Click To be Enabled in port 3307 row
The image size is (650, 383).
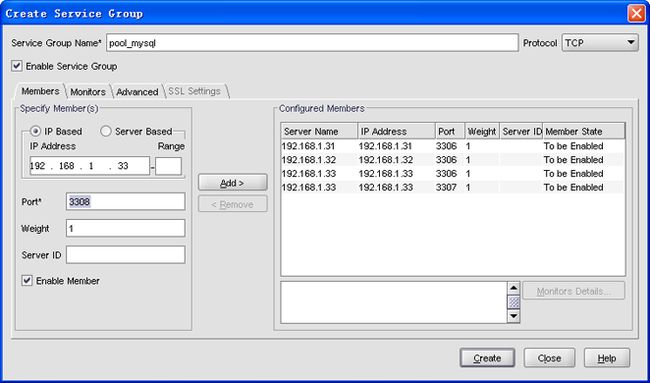[x=573, y=187]
